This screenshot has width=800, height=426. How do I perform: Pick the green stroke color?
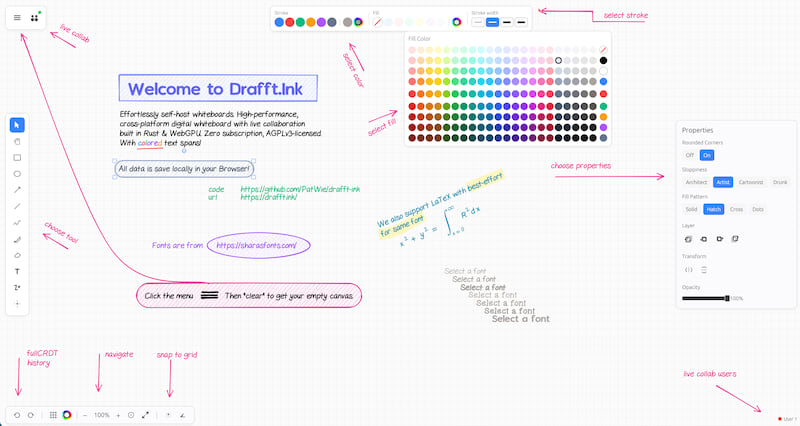[300, 22]
